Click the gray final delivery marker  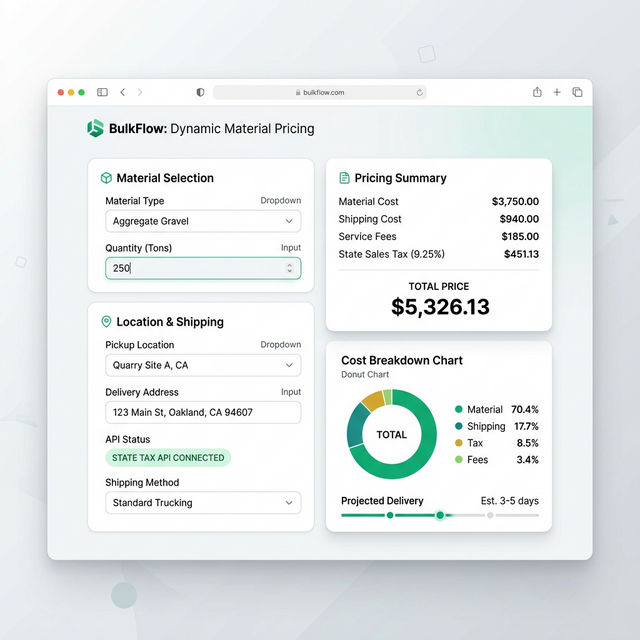(x=490, y=515)
